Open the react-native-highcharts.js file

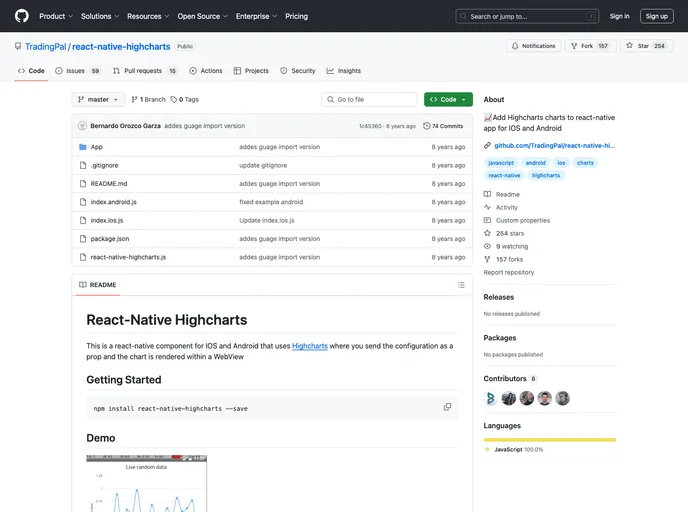[128, 258]
